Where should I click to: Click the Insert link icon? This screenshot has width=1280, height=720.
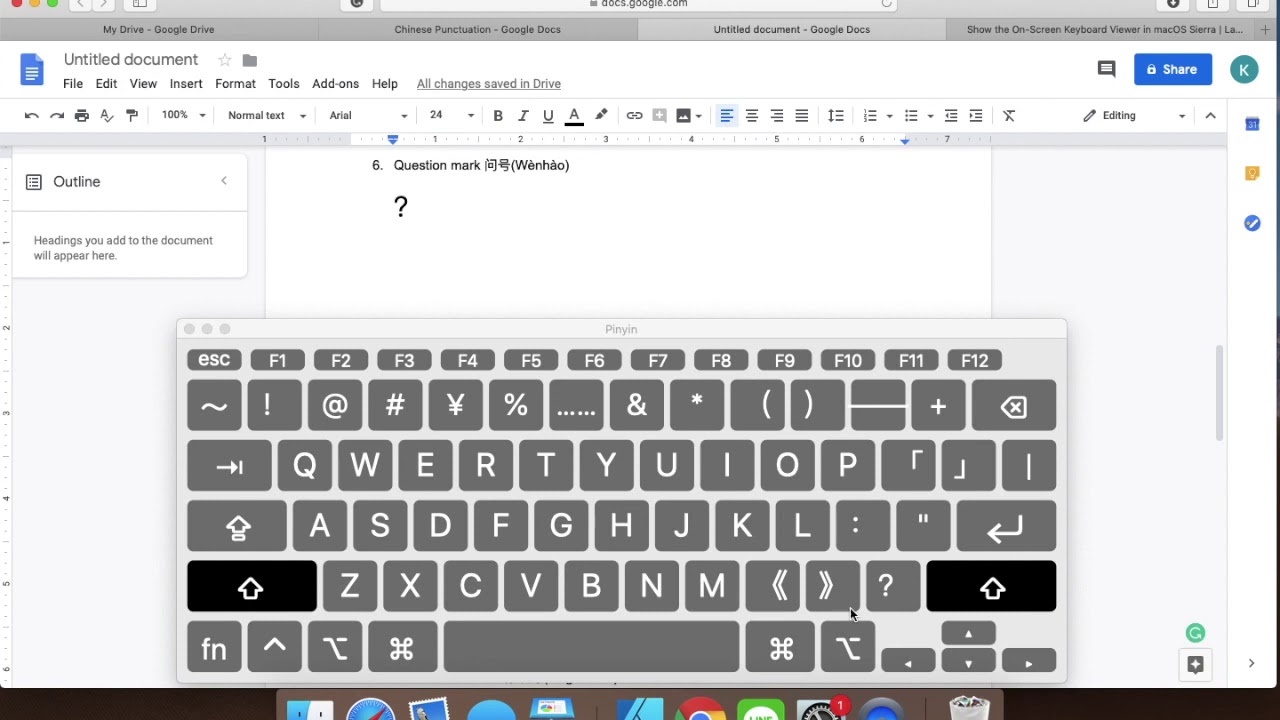pyautogui.click(x=634, y=116)
